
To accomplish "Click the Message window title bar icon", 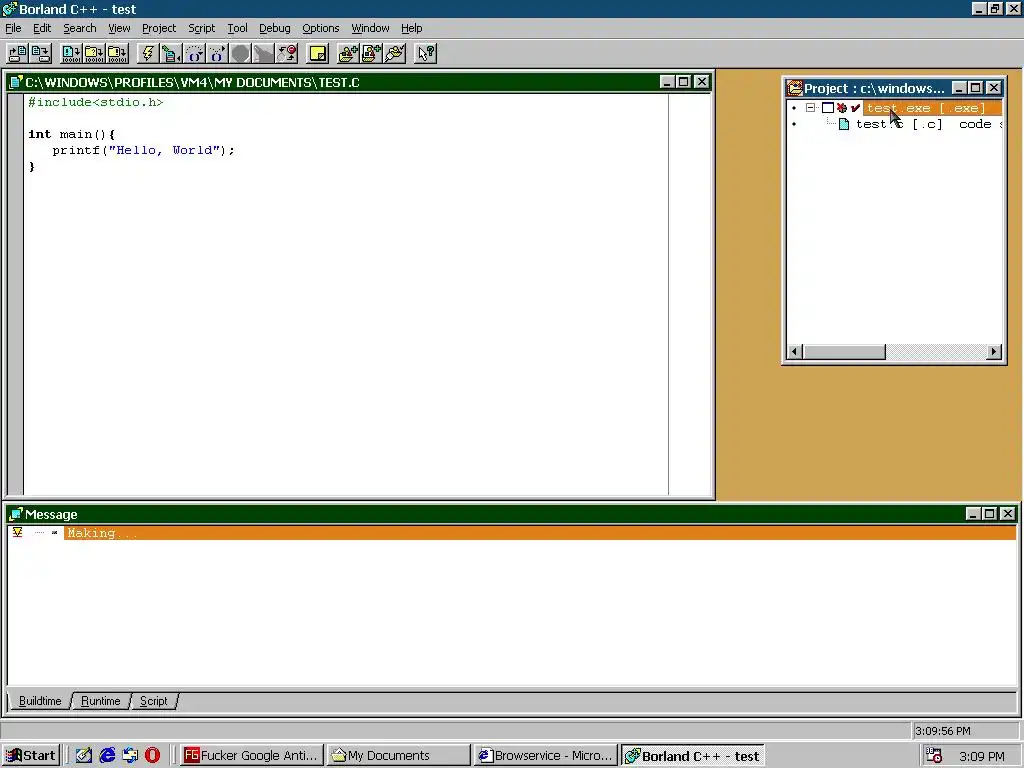I will [x=16, y=514].
